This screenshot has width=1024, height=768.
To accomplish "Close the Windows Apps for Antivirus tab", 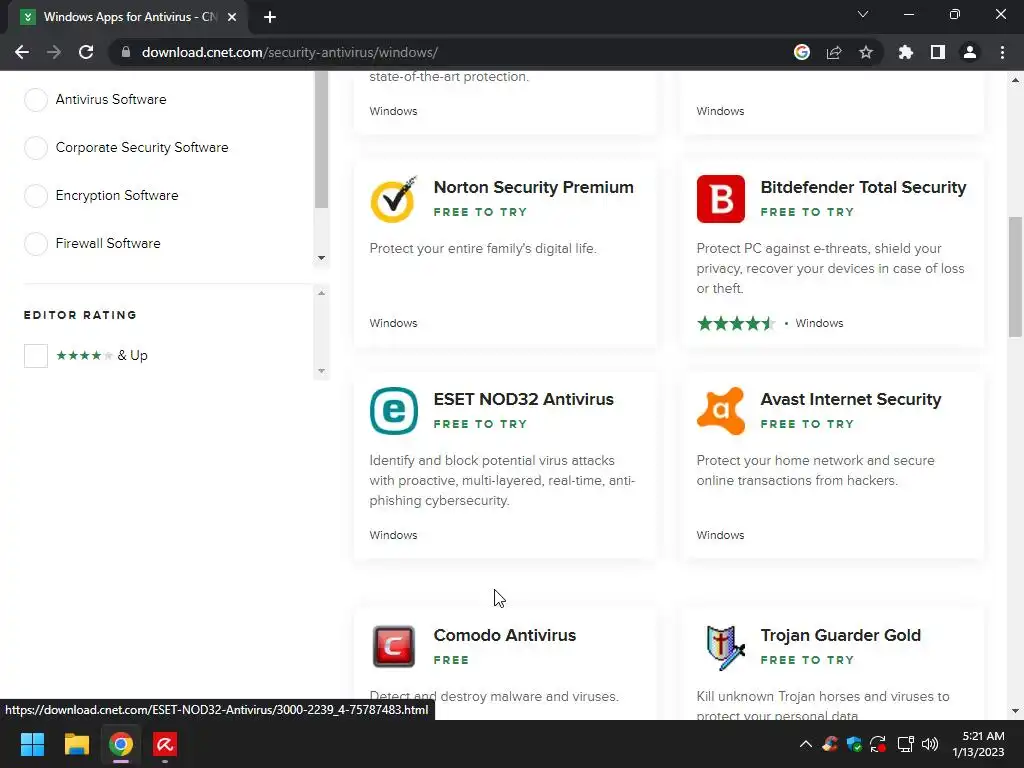I will [x=232, y=17].
